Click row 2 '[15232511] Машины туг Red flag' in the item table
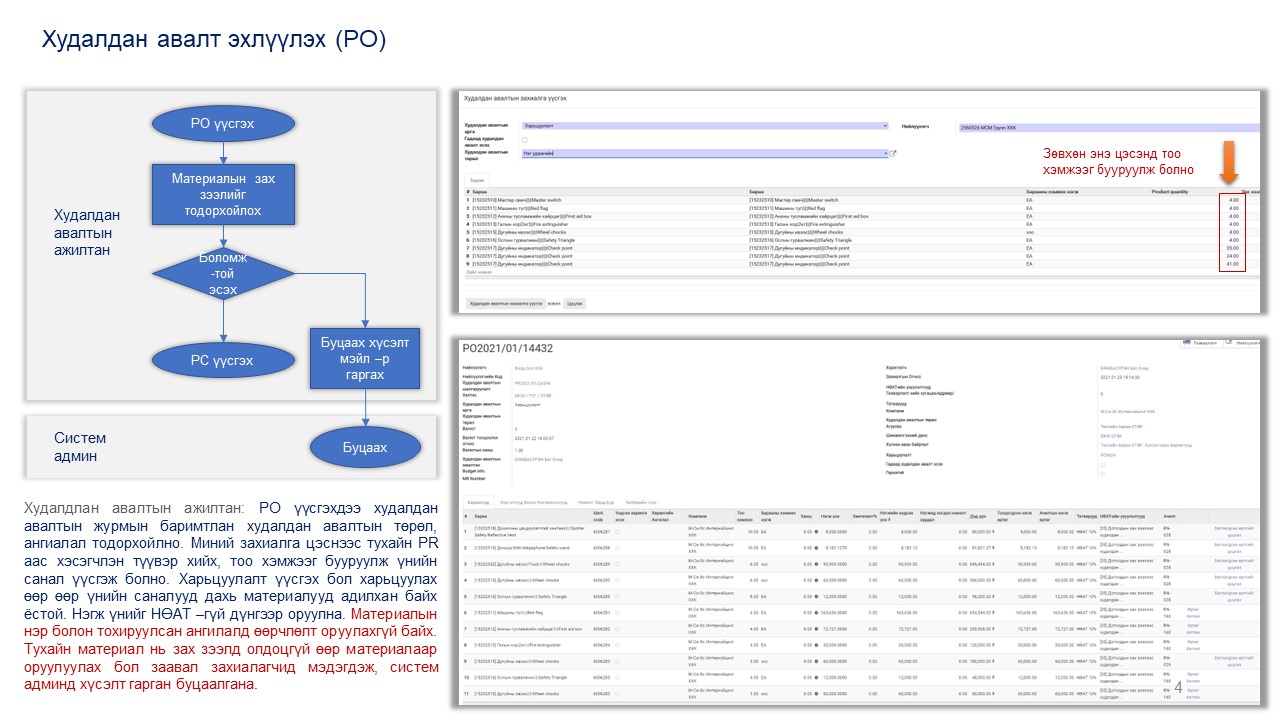 click(x=860, y=208)
